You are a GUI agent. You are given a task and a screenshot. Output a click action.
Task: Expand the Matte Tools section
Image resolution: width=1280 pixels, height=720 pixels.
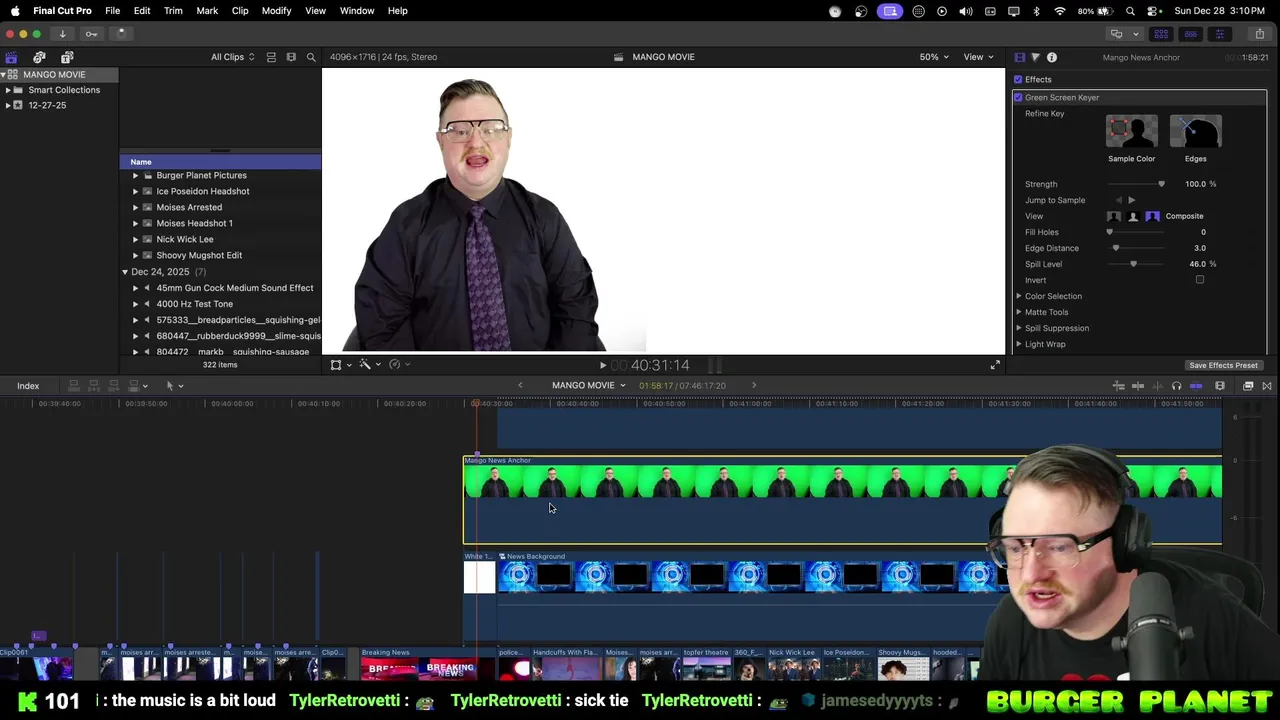(x=1019, y=312)
